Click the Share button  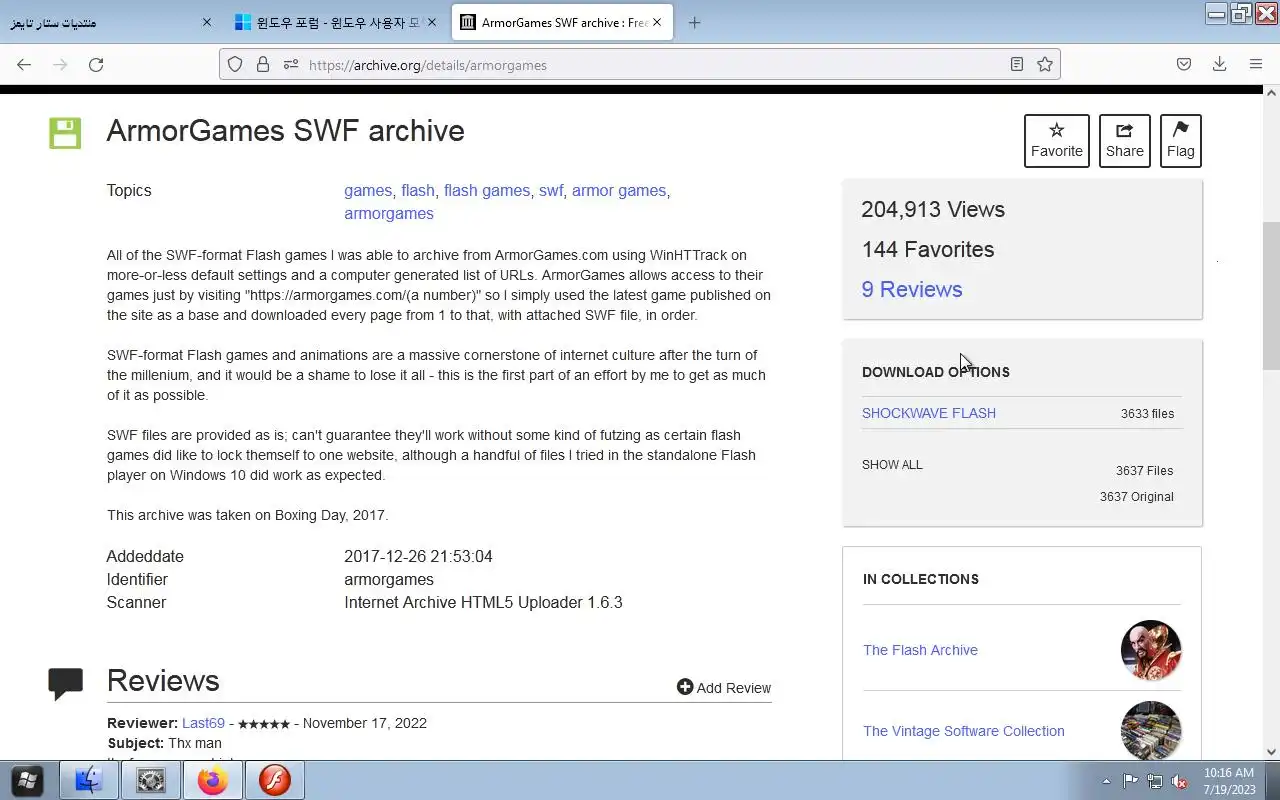coord(1125,141)
